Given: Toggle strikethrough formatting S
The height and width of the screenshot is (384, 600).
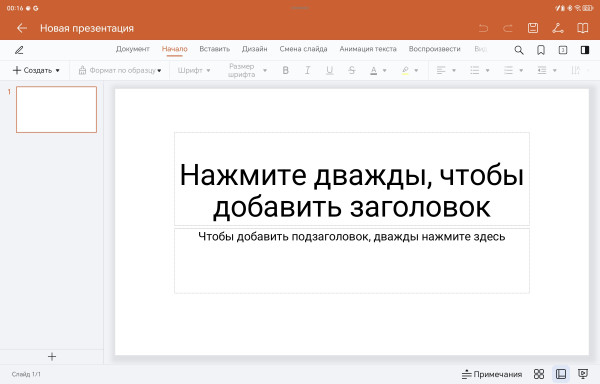Looking at the screenshot, I should coord(352,70).
